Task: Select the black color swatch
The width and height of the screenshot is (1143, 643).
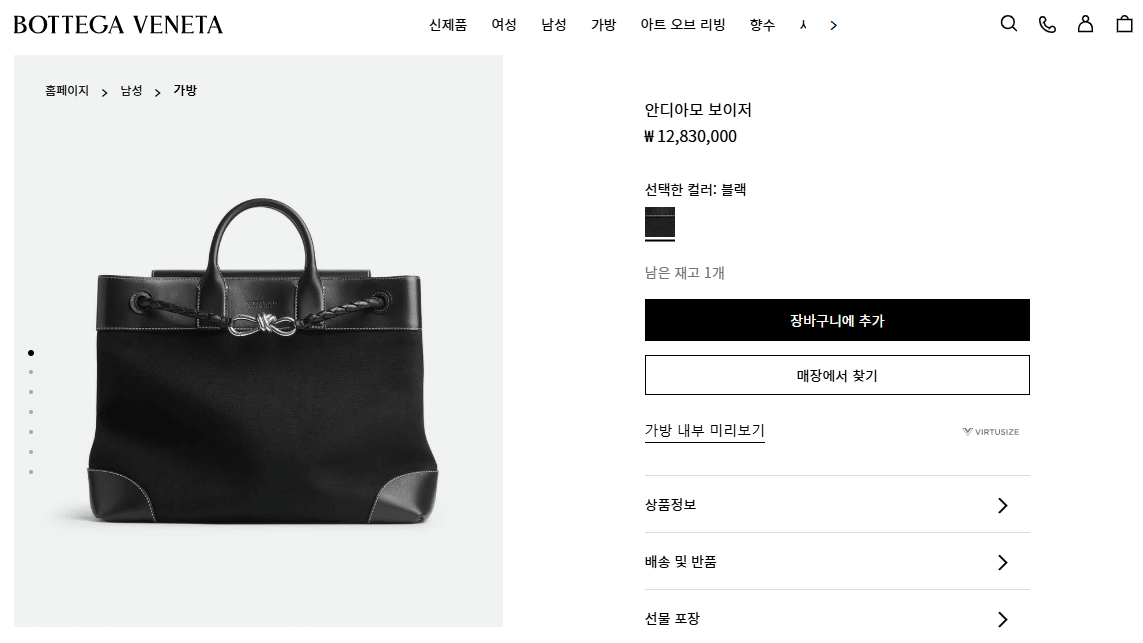Action: 660,223
